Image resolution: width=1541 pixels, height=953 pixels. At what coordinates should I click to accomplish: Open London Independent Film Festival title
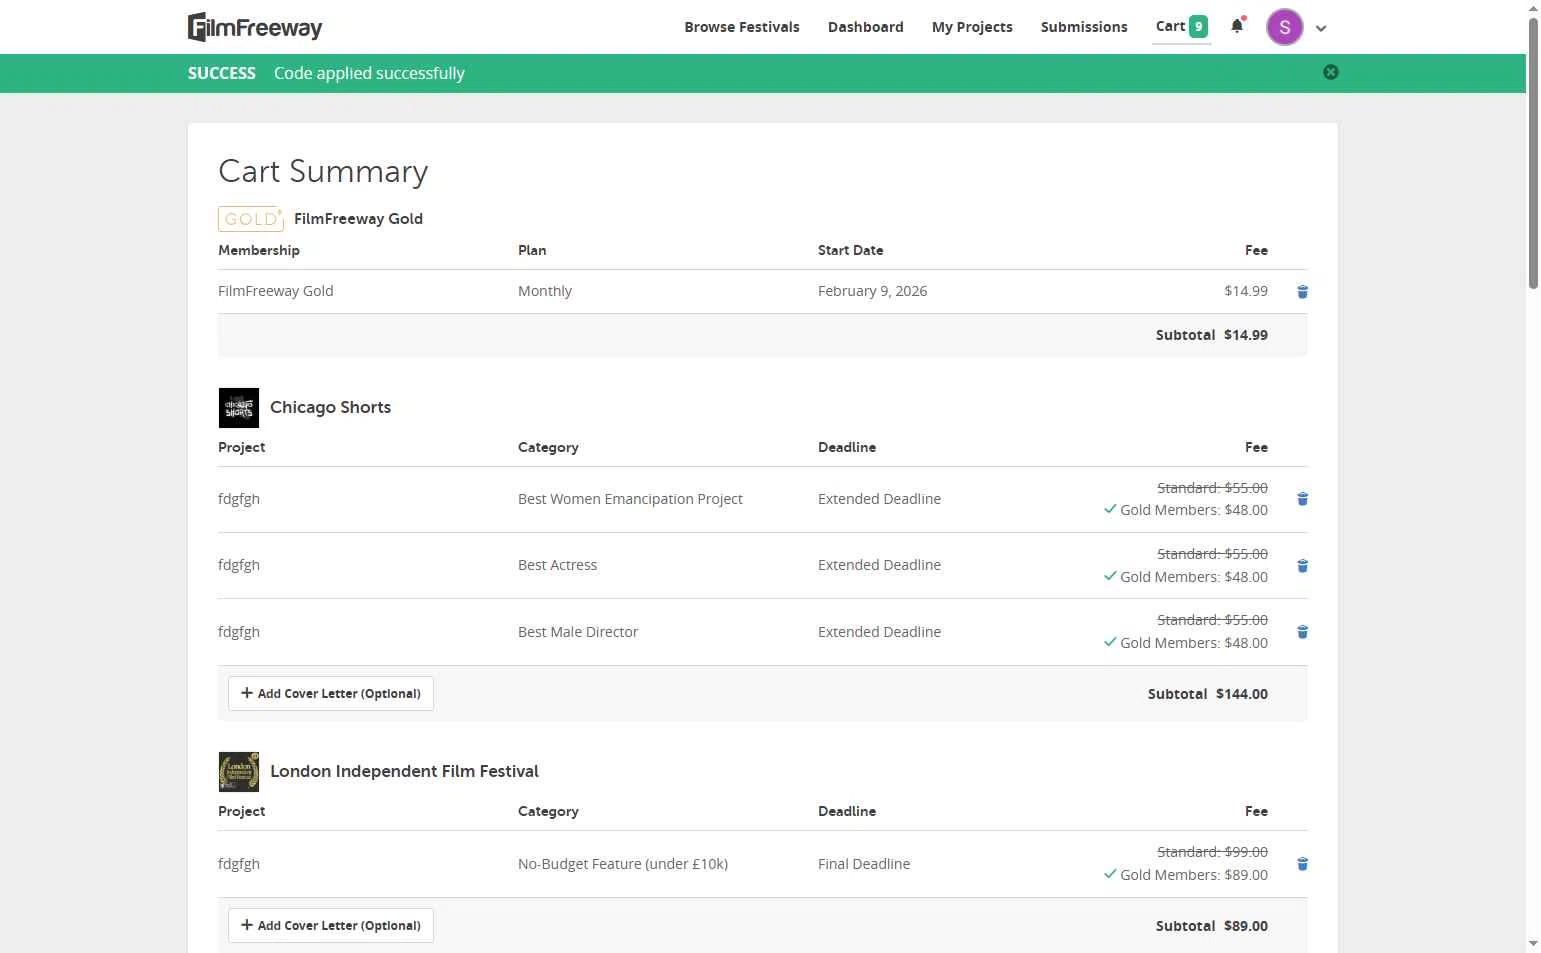coord(404,771)
